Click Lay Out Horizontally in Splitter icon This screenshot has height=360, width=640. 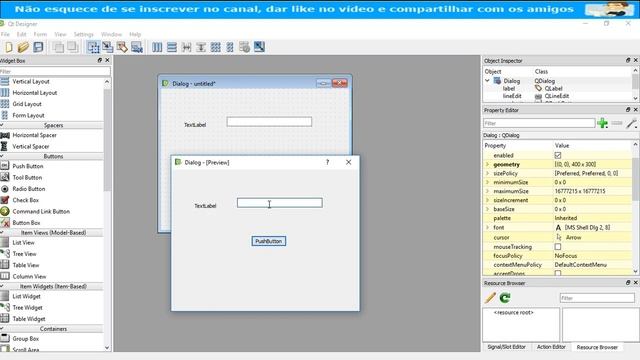tap(187, 47)
